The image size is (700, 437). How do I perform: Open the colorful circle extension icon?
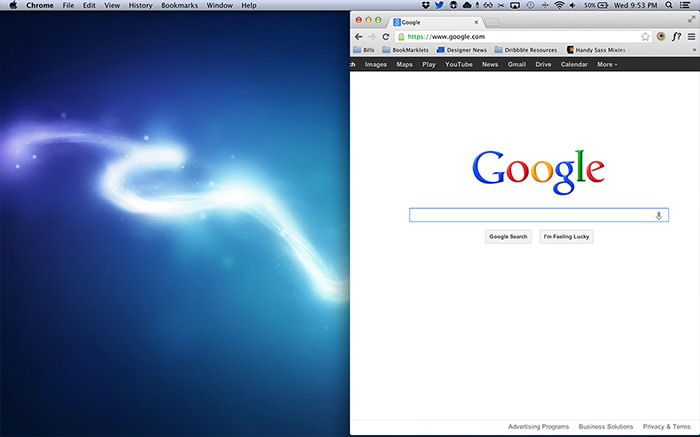[x=661, y=37]
